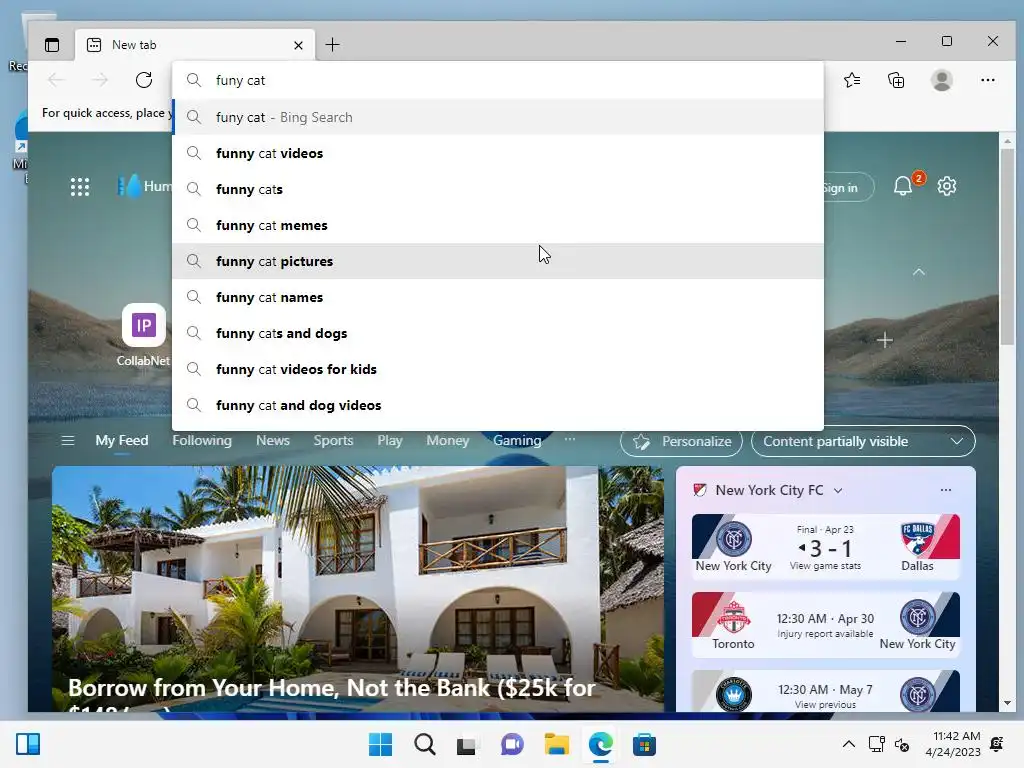Viewport: 1024px width, 768px height.
Task: Select funy cat Bing Search suggestion
Action: [x=498, y=118]
